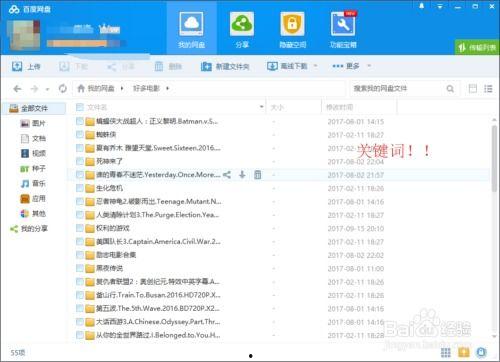Click the search magnifier icon

(x=450, y=89)
